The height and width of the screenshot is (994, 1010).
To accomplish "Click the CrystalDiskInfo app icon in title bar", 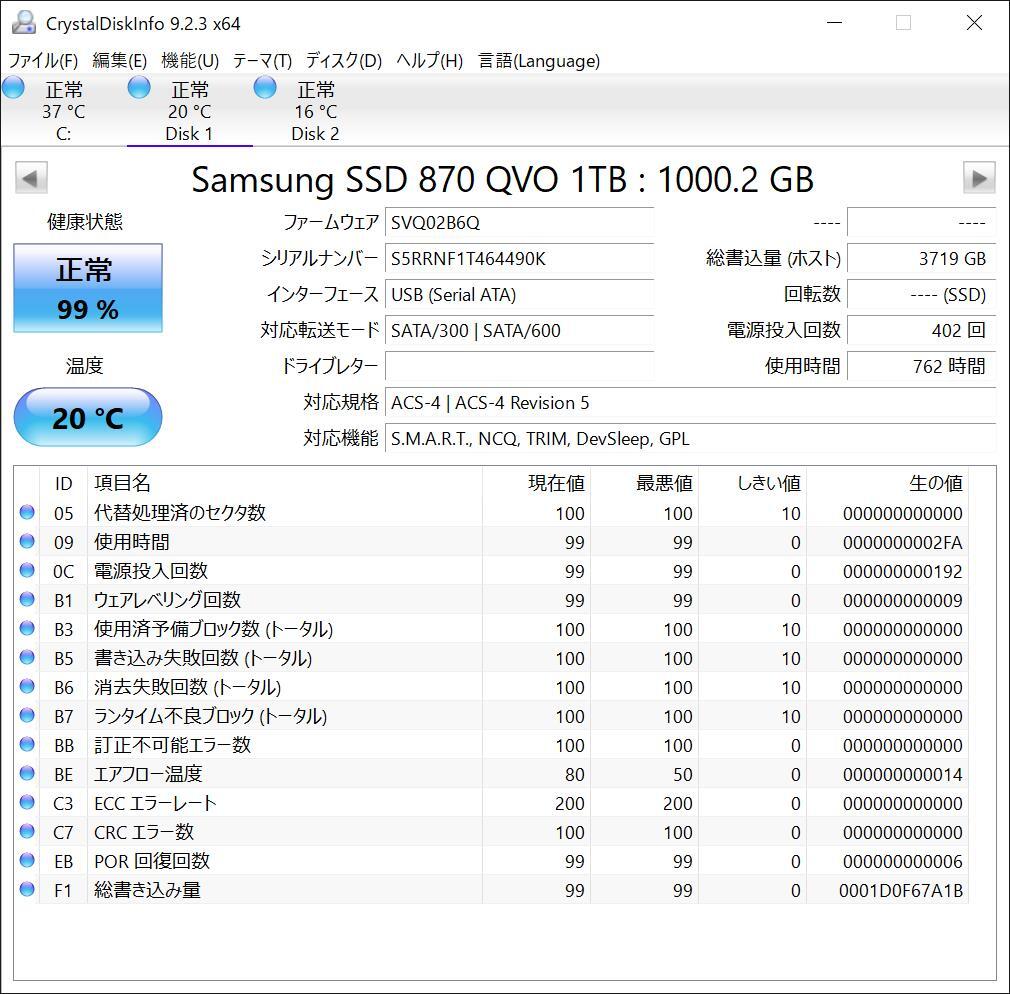I will [x=23, y=23].
